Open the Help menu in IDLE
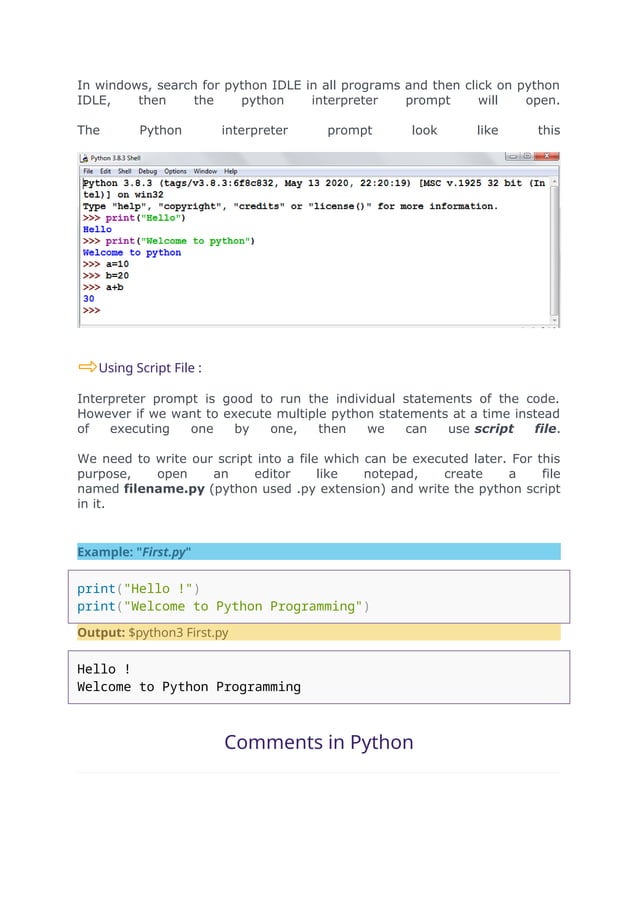The height and width of the screenshot is (902, 638). click(x=231, y=171)
